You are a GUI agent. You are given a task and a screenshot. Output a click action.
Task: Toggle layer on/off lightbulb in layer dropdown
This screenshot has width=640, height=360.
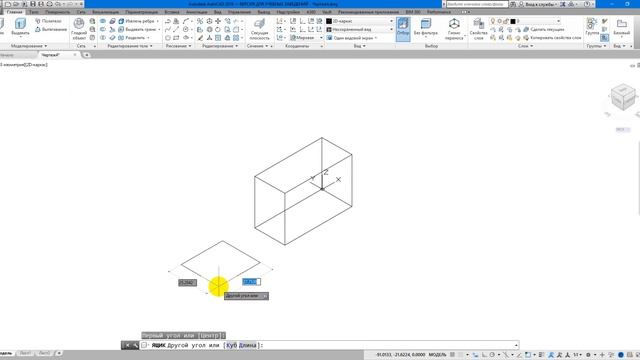coord(493,21)
